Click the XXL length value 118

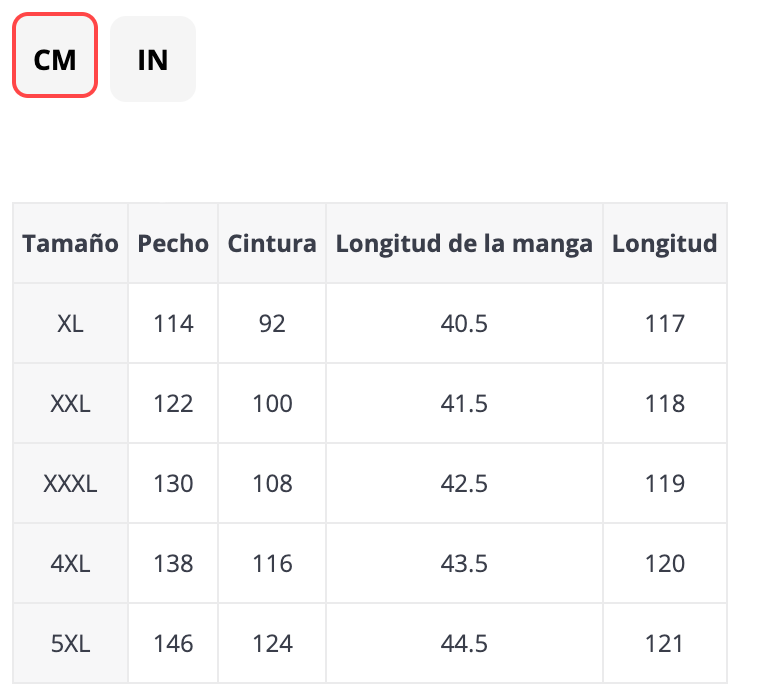coord(665,404)
